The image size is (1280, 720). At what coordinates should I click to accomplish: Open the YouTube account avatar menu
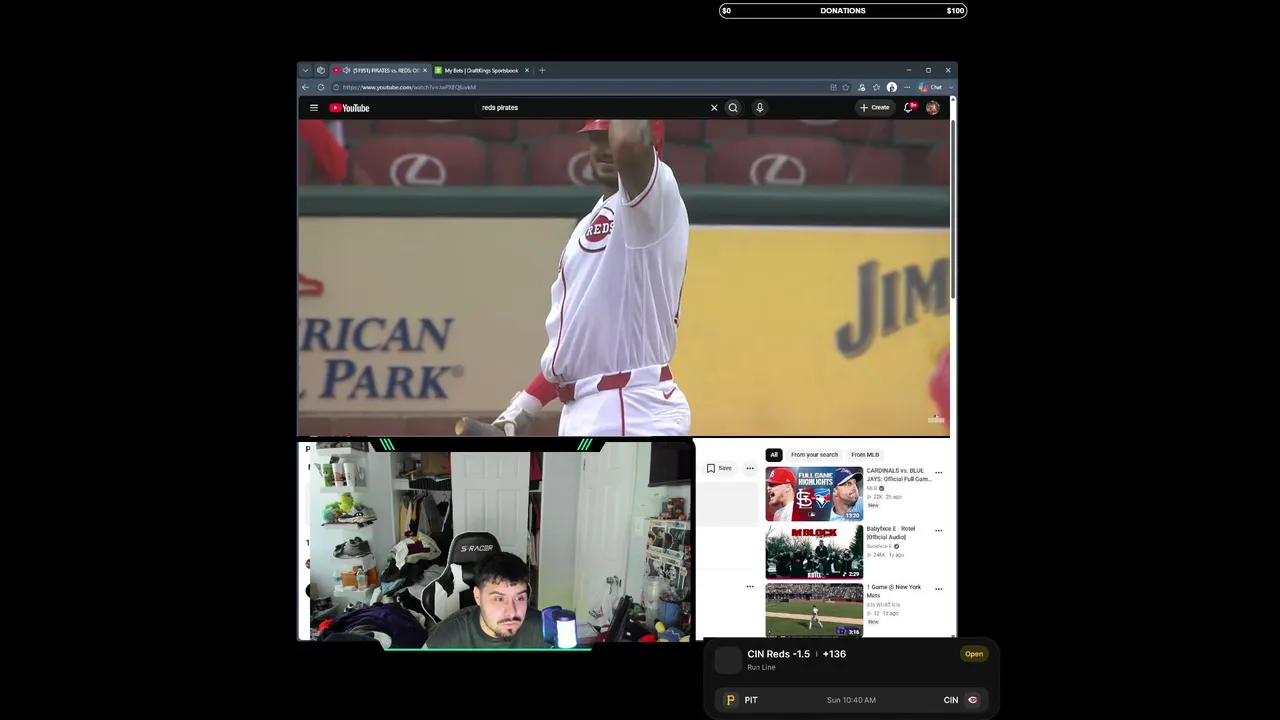932,108
